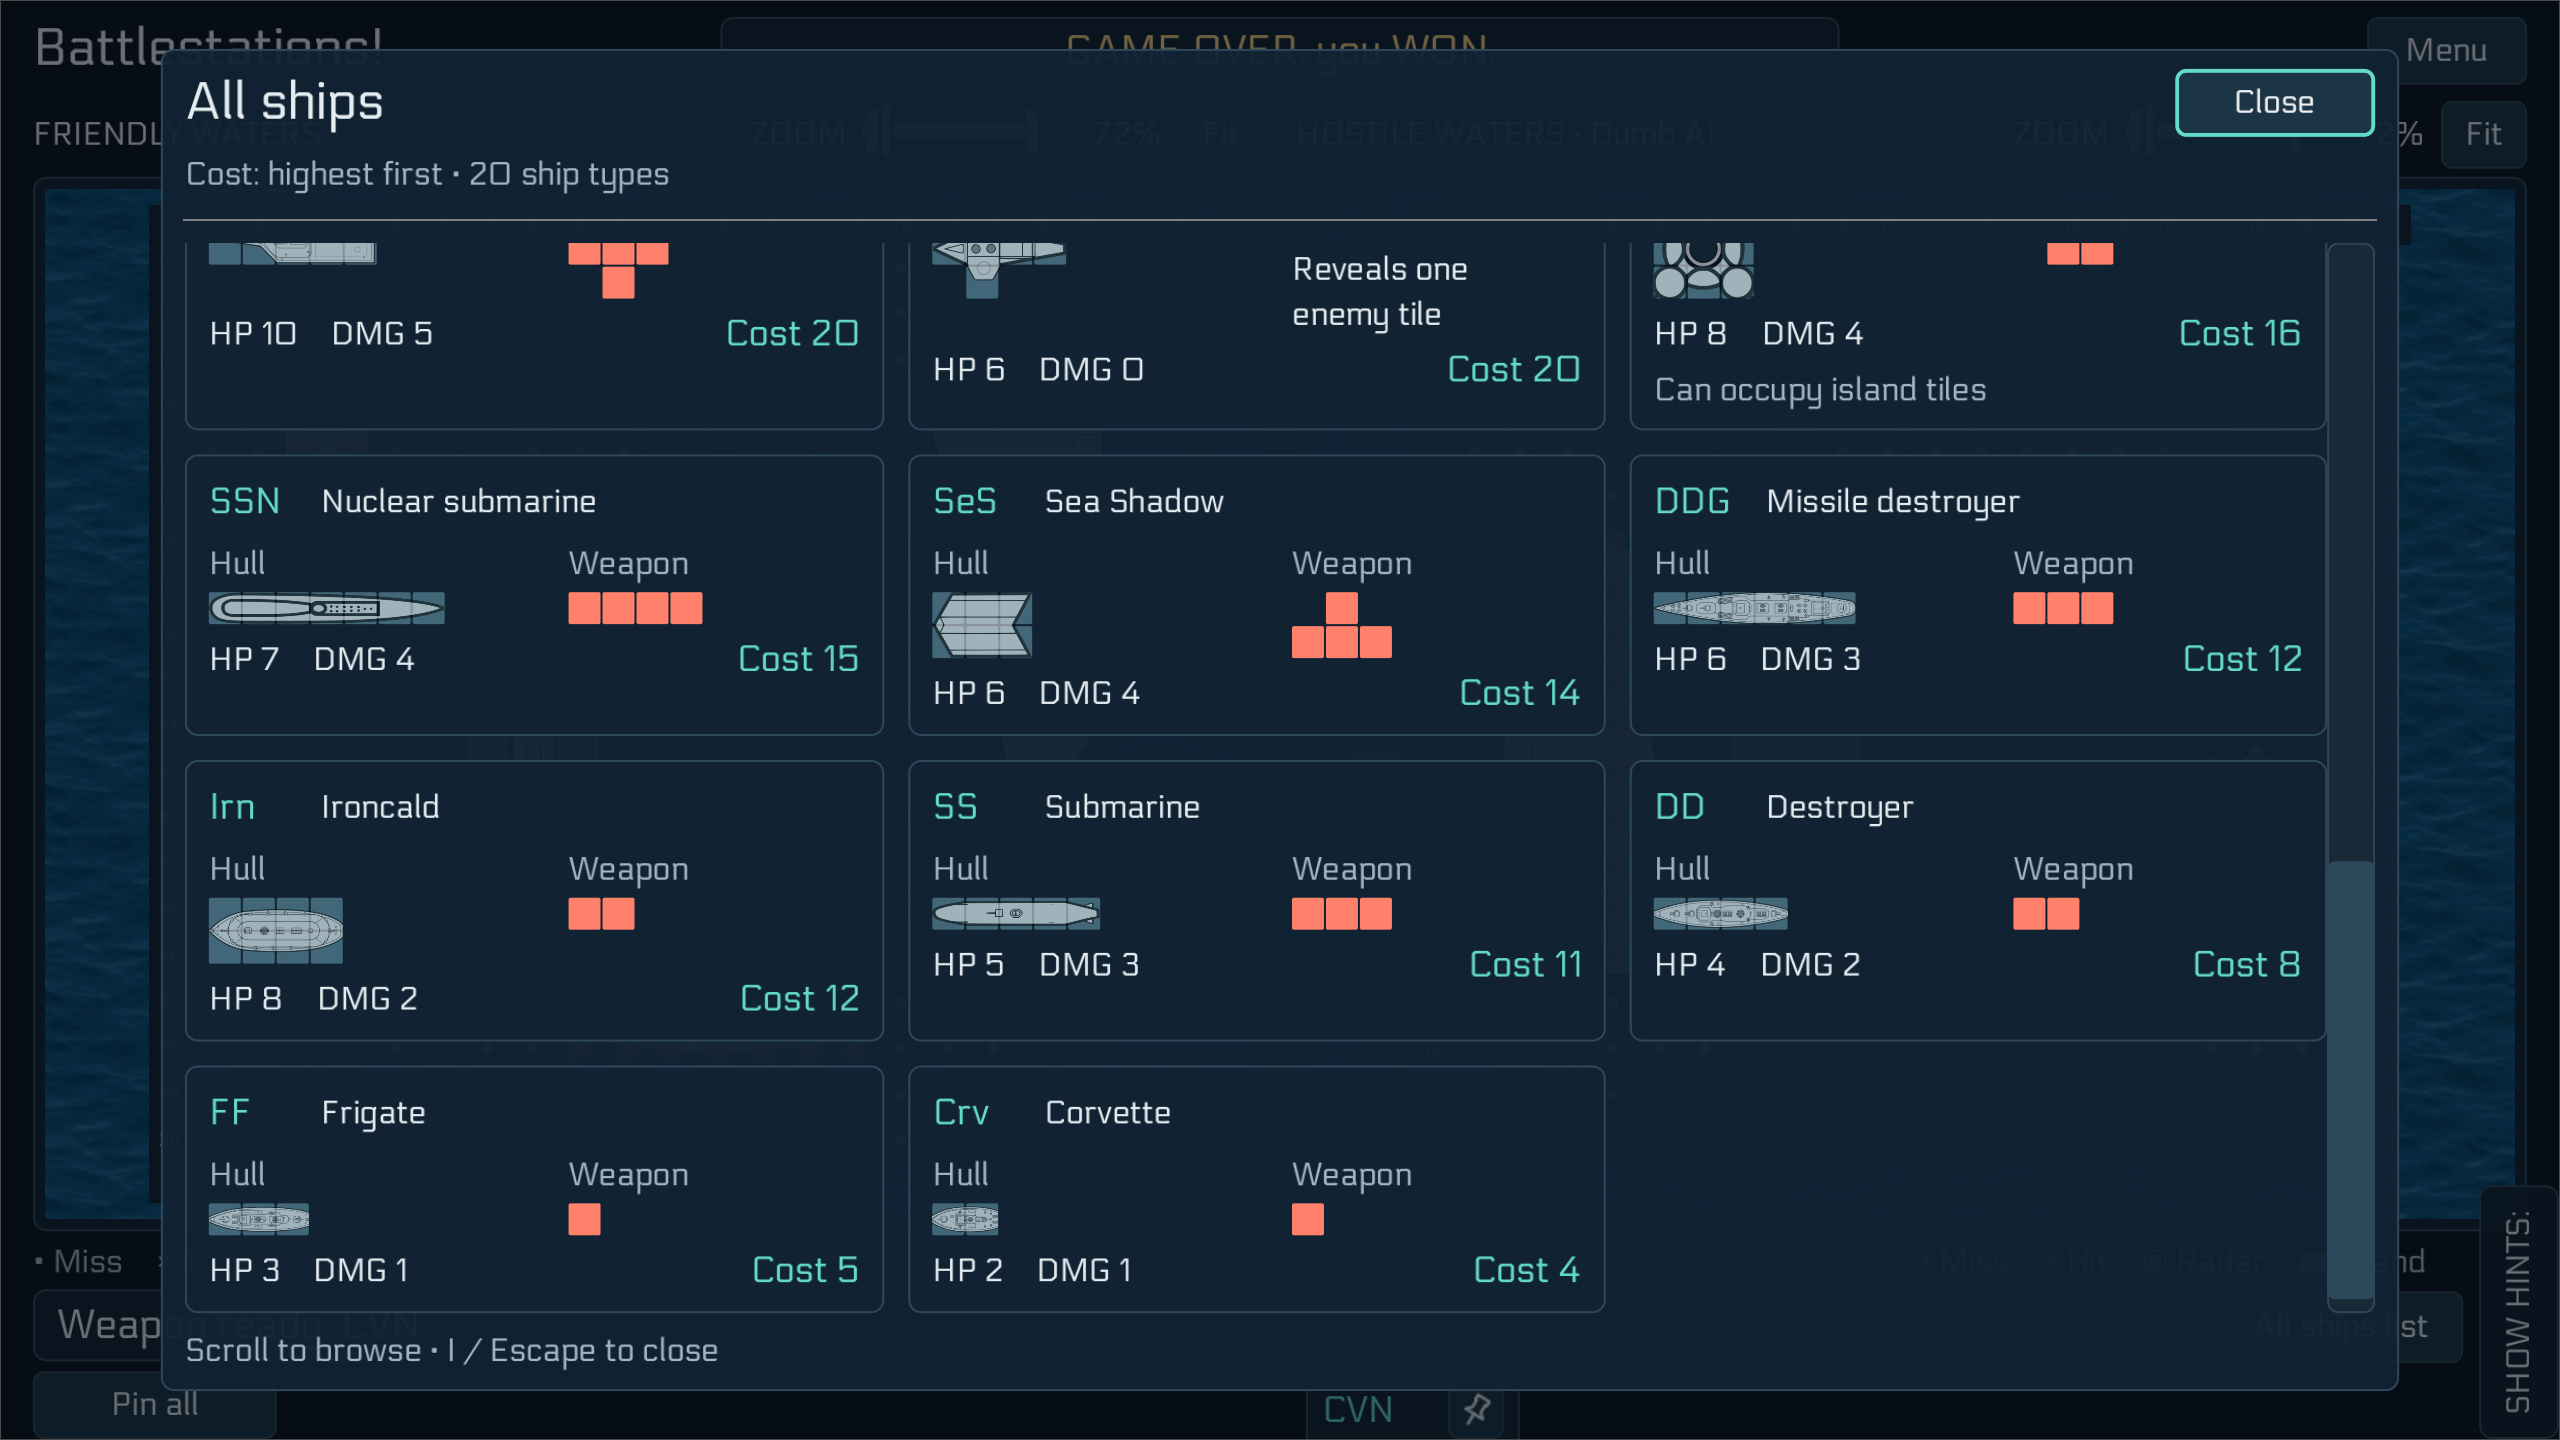
Task: Close the All ships dialog
Action: (x=2273, y=102)
